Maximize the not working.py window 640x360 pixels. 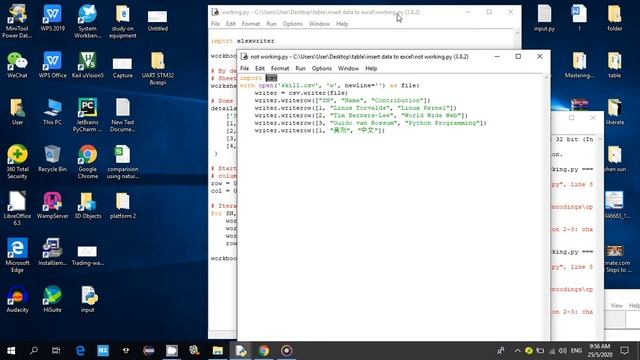(518, 56)
